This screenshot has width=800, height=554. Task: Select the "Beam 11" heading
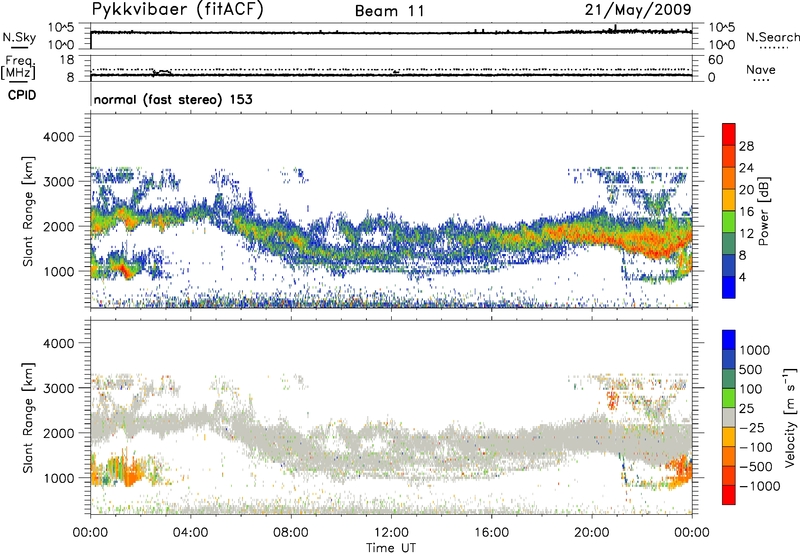(x=390, y=11)
